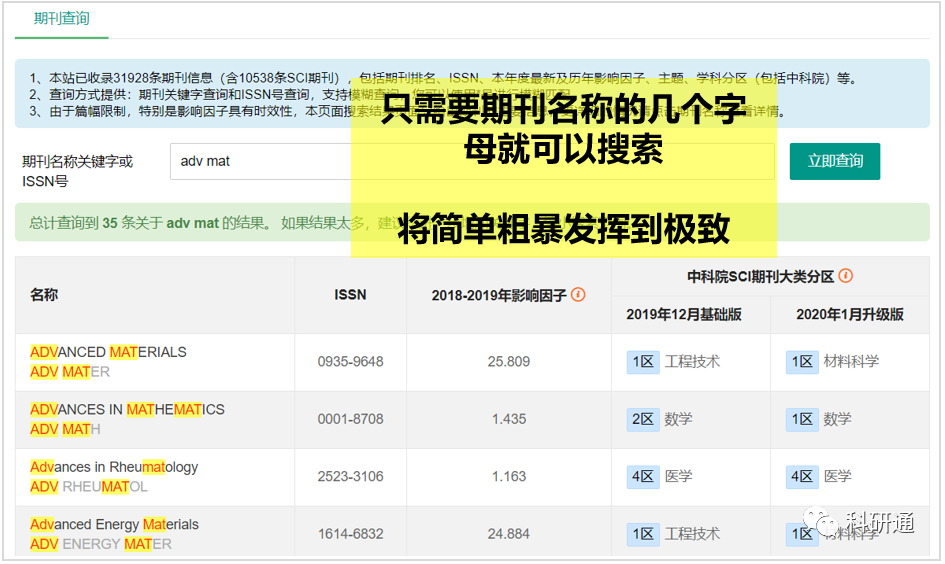Click 1区 材料科学 badge in ADVANCED MATERIALS row

(x=832, y=362)
